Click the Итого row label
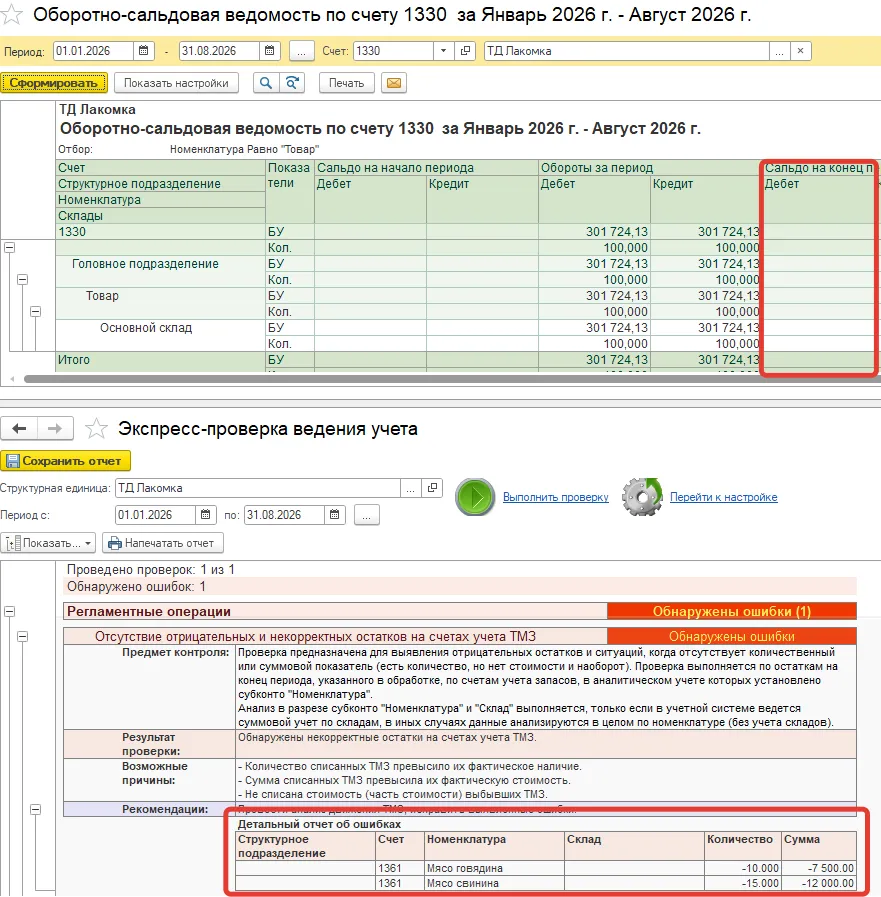Screen dimensions: 881x897 (x=74, y=360)
